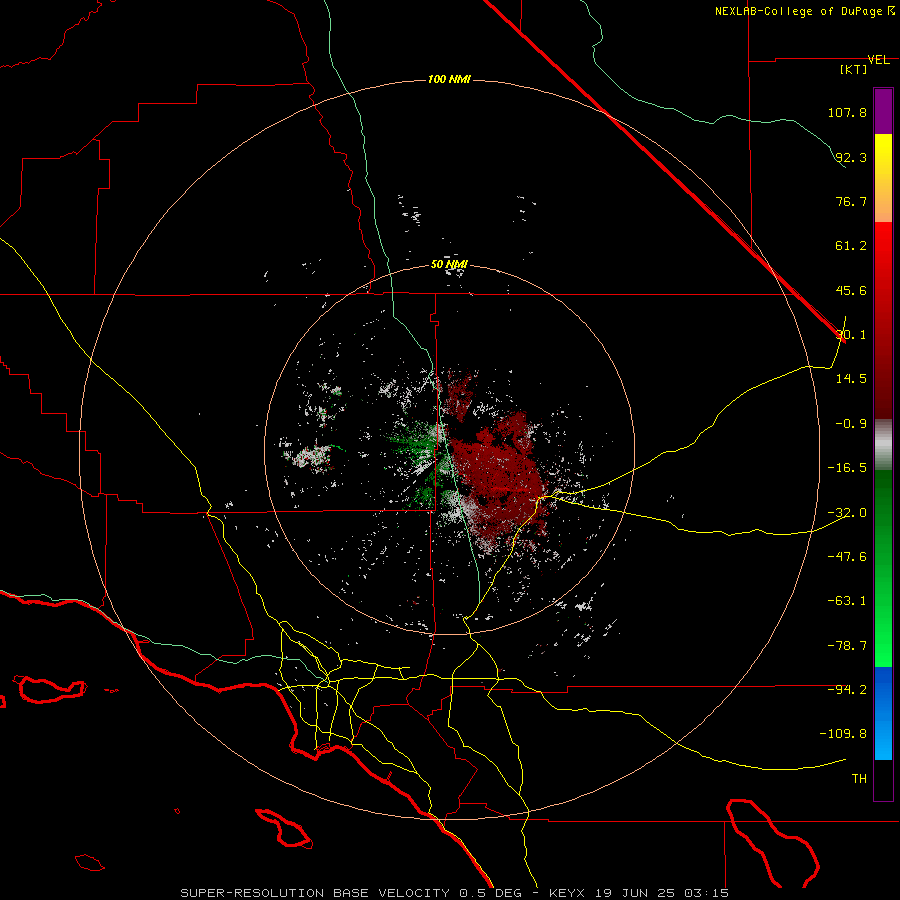
Task: Click the -109.8 velocity scale value
Action: 844,734
